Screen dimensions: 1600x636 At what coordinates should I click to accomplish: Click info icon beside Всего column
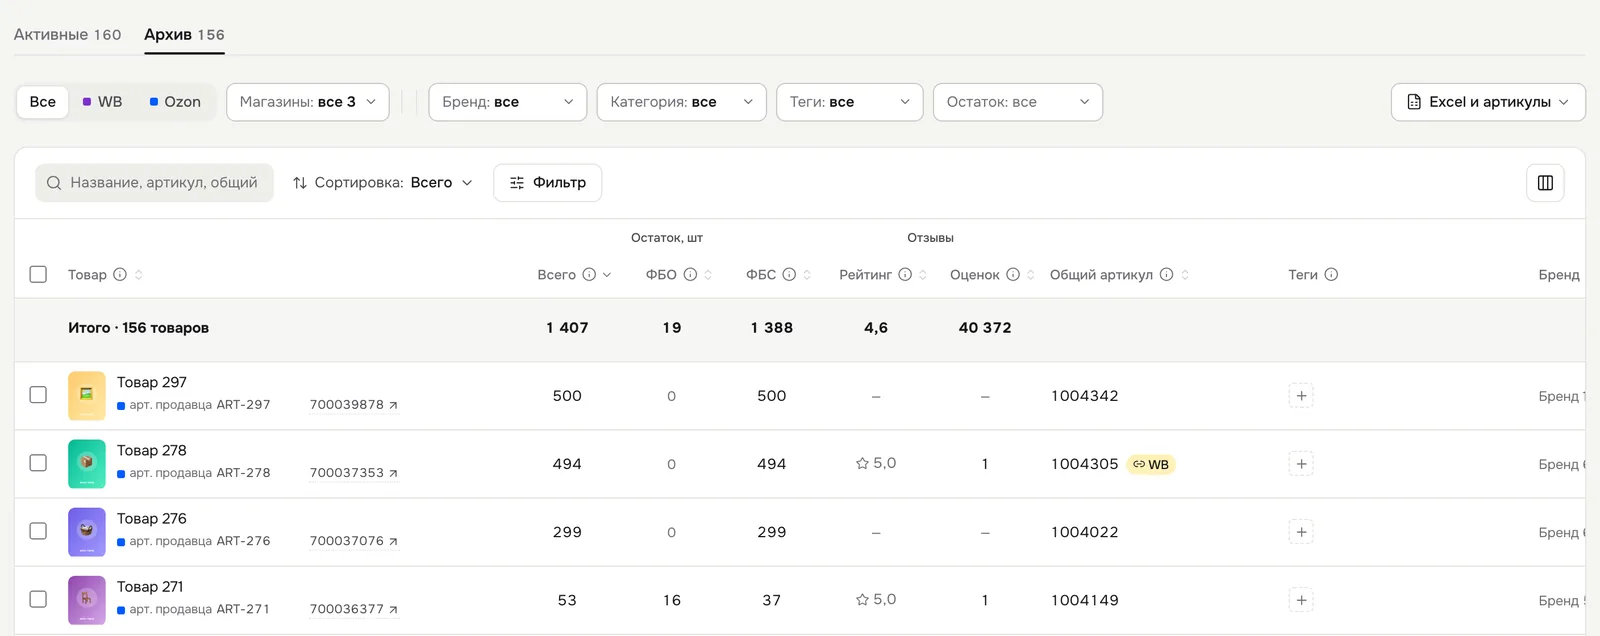click(x=589, y=275)
